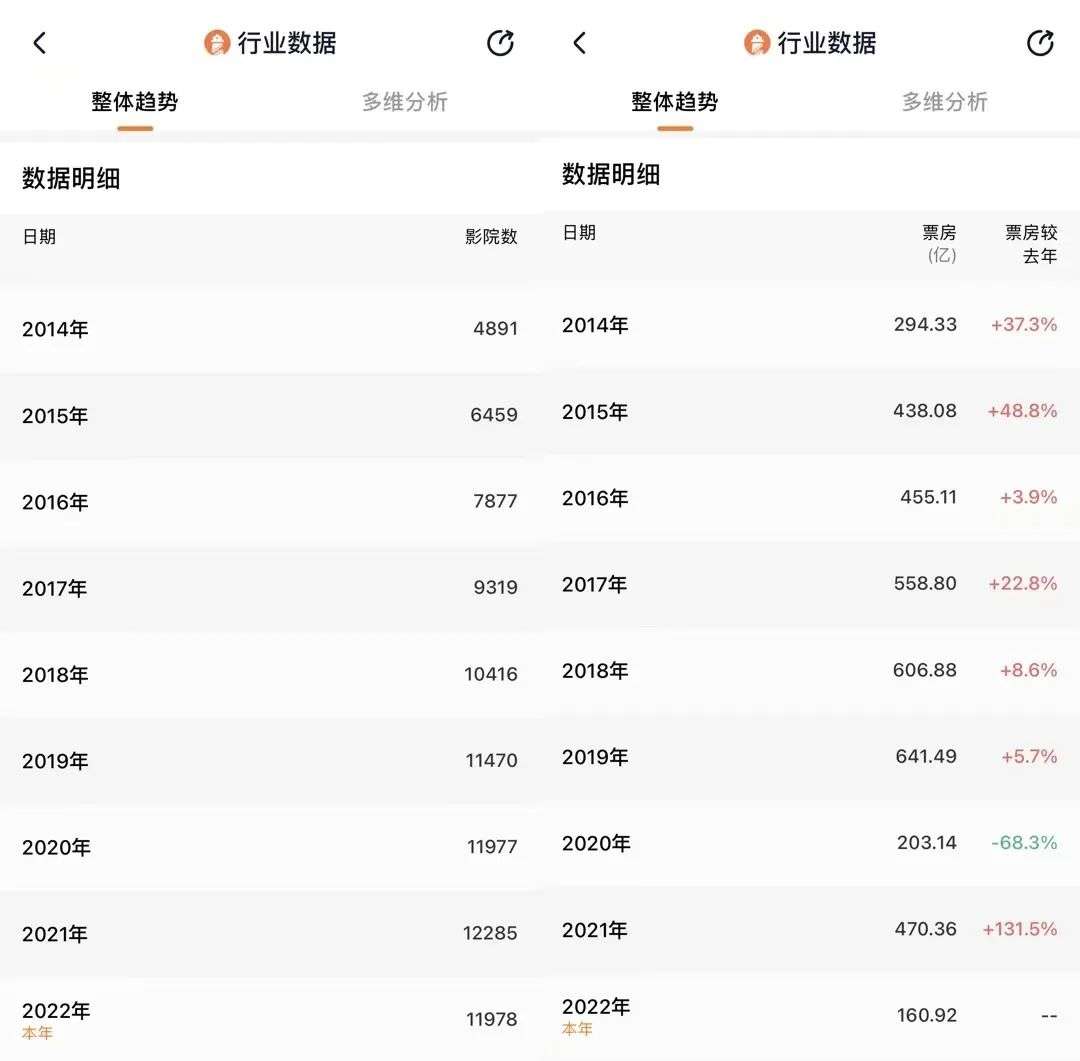Open the 2022年 本年 row showing 11978
Screen dimensions: 1080x1061
coord(270,1019)
